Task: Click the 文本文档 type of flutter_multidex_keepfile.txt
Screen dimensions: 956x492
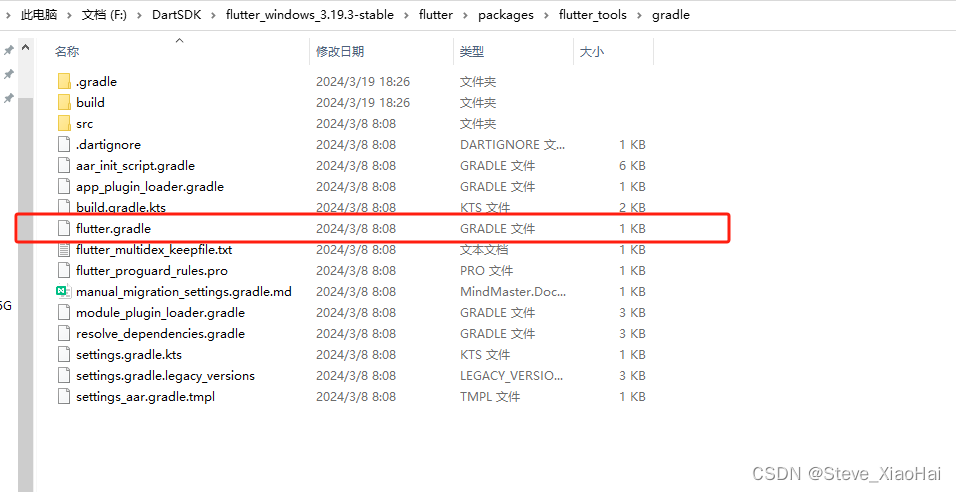Action: 484,249
